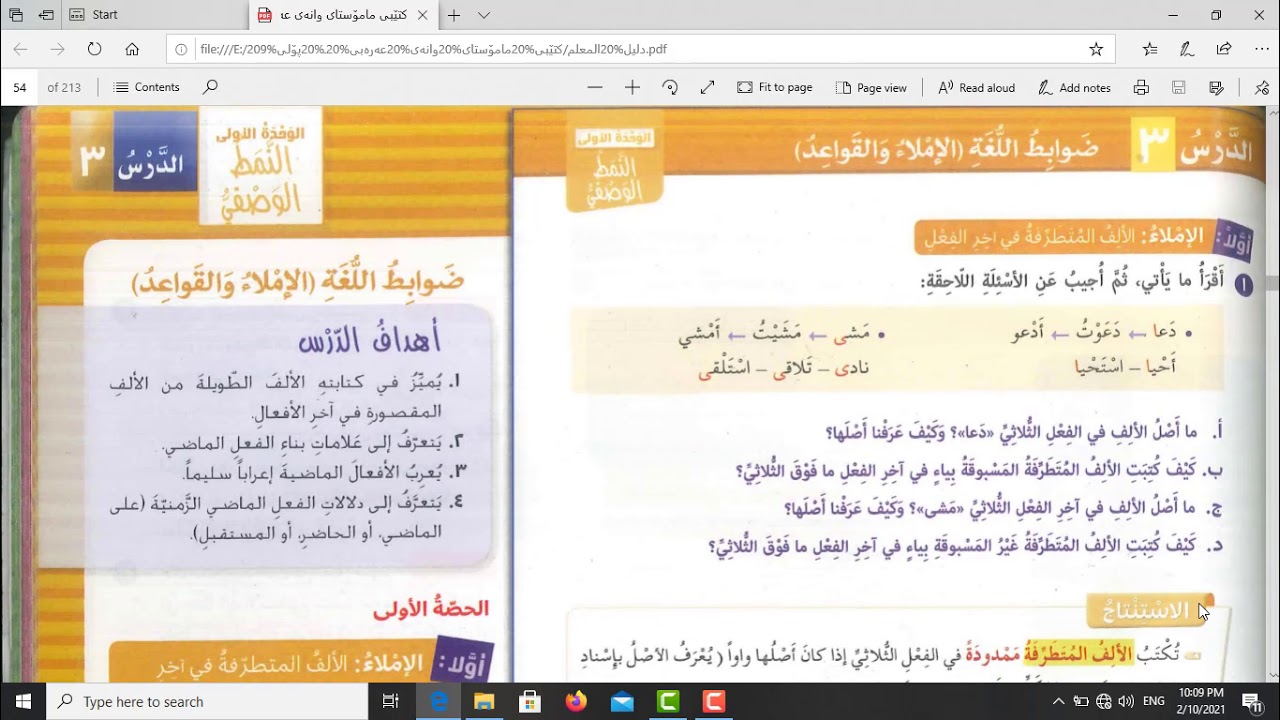Open the Contents panel

147,87
